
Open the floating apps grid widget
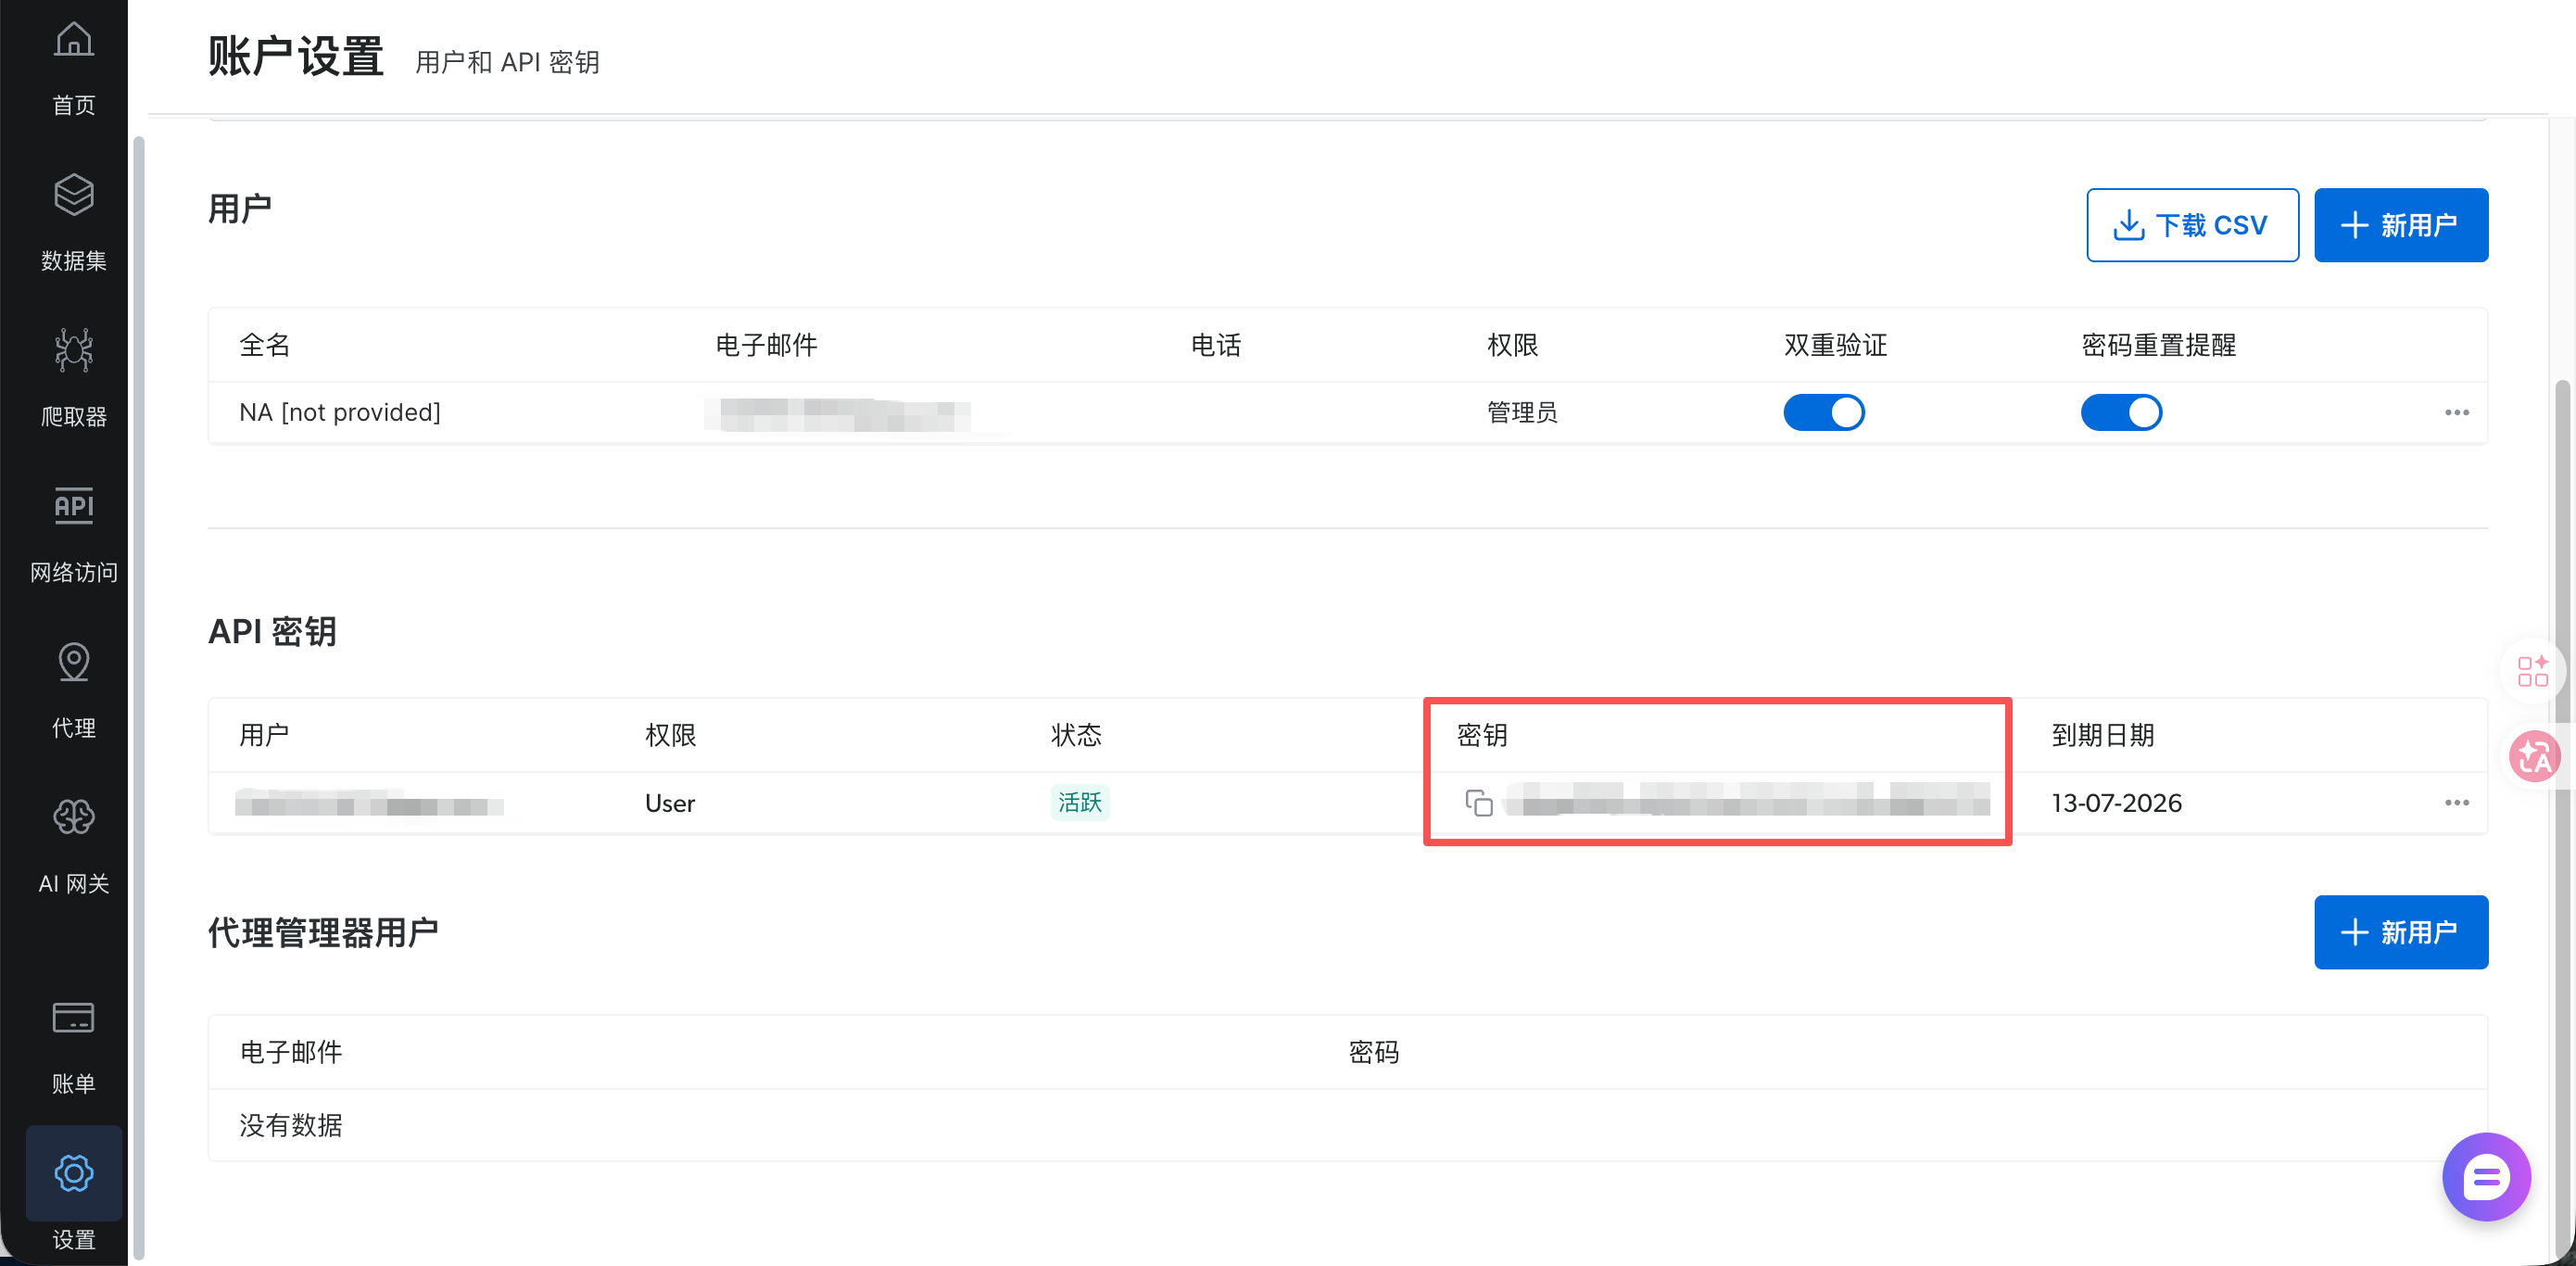2532,671
